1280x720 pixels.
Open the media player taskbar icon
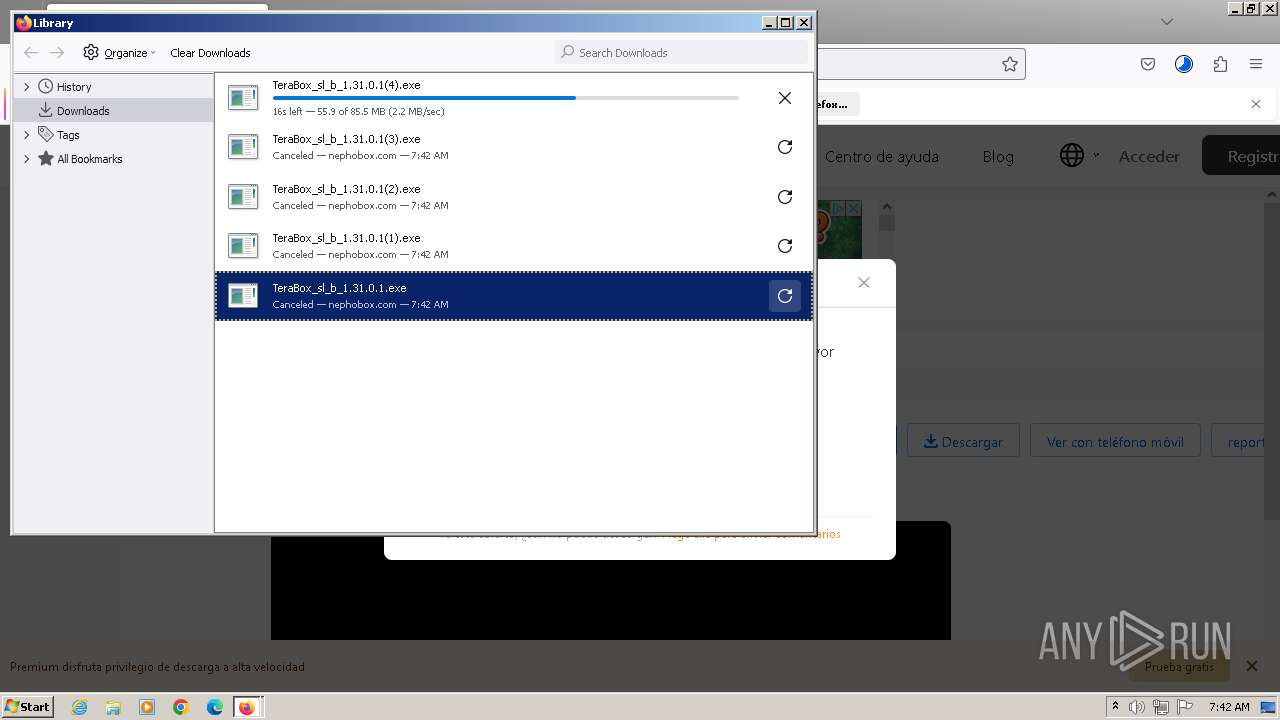click(x=147, y=707)
